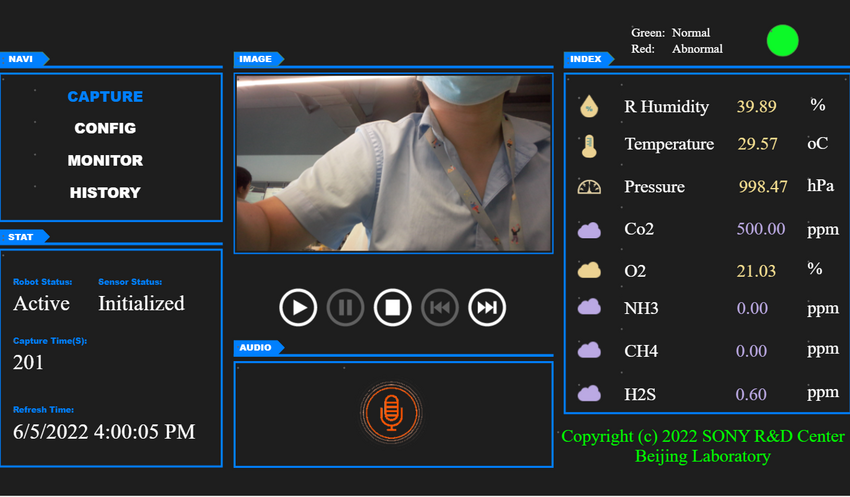
Task: Click the camera image preview
Action: tap(393, 163)
